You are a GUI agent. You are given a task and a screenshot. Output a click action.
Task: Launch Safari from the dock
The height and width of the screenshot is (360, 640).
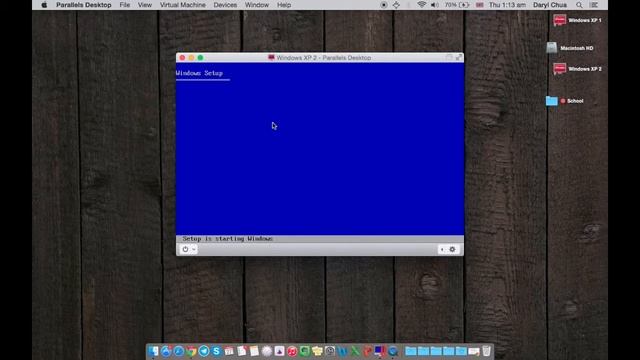click(x=178, y=351)
